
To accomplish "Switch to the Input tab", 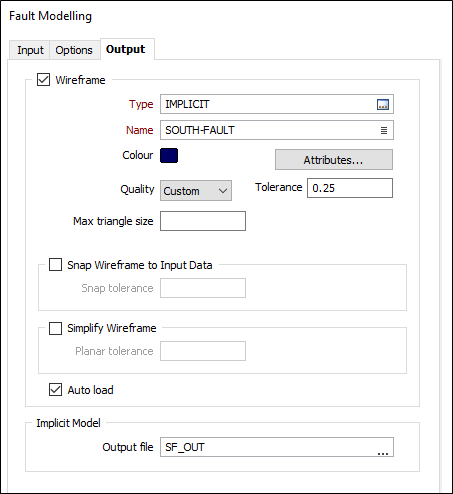I will coord(30,50).
